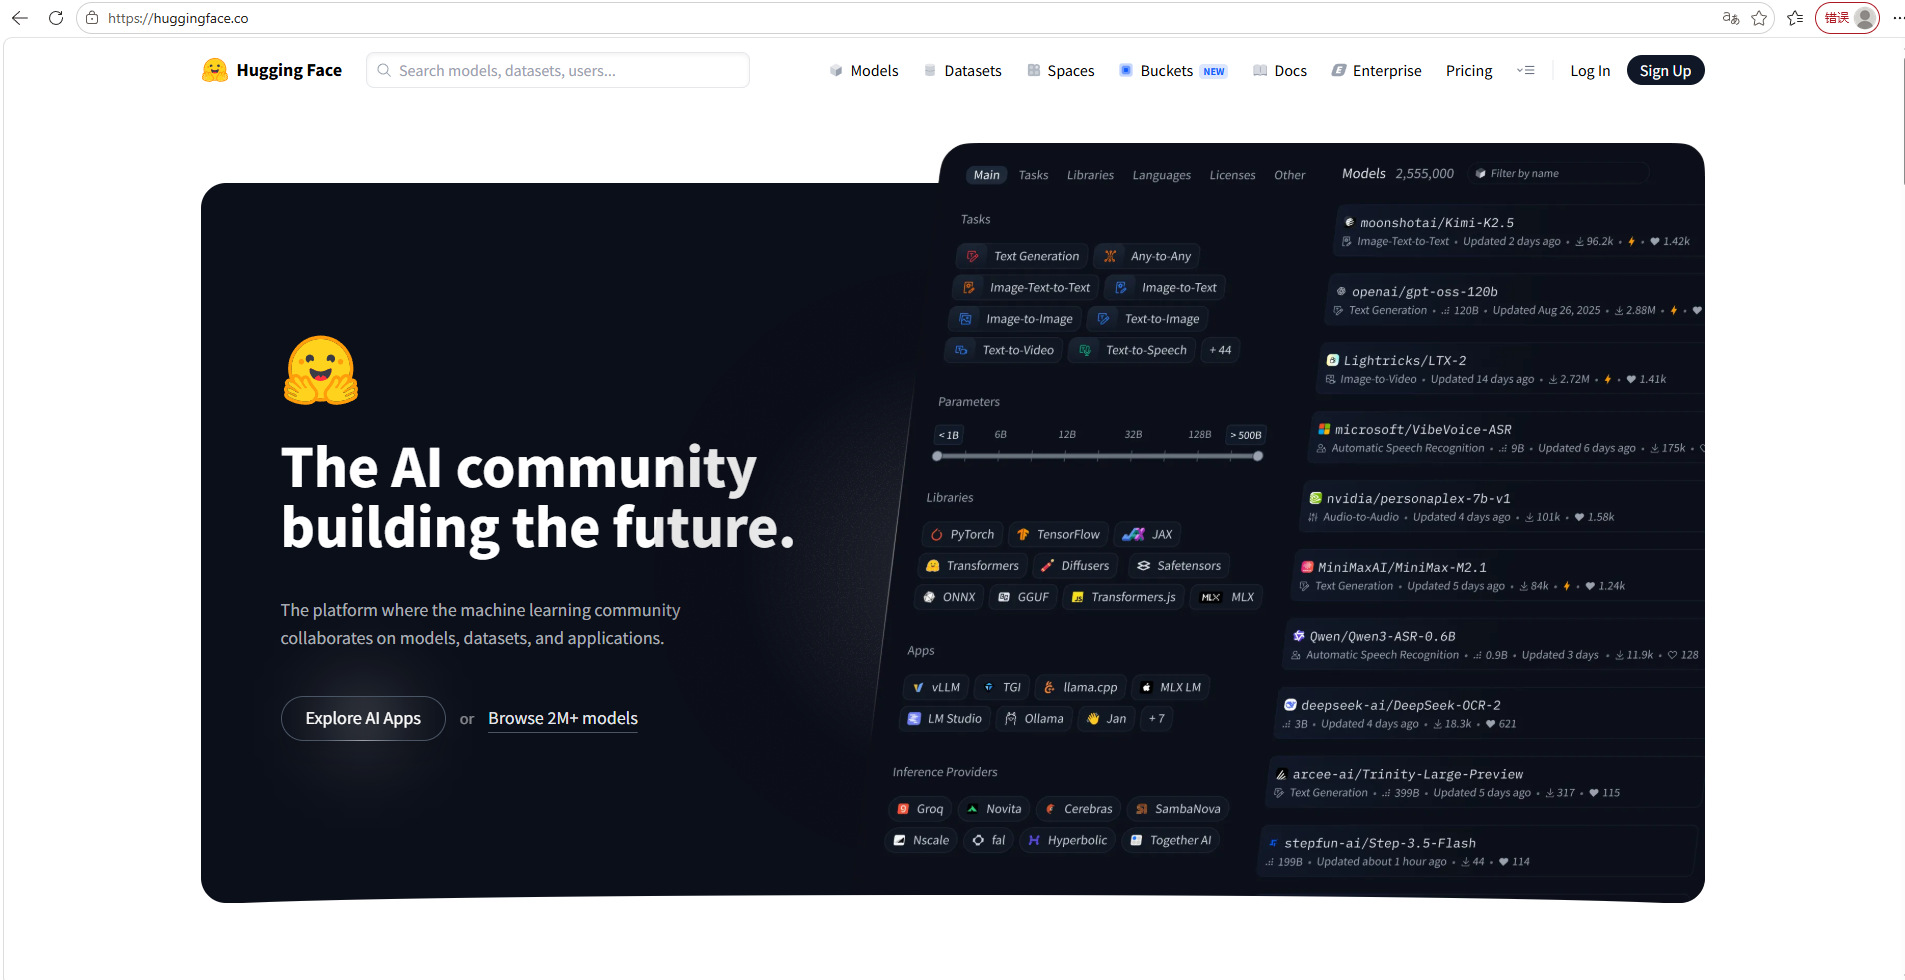Select the Groq inference provider chip
The height and width of the screenshot is (980, 1905).
click(920, 809)
